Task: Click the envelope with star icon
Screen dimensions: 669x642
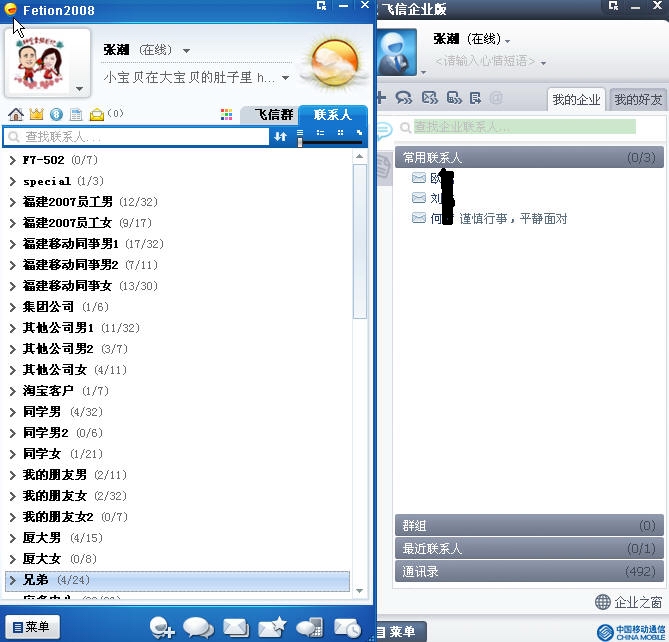Action: (x=272, y=627)
